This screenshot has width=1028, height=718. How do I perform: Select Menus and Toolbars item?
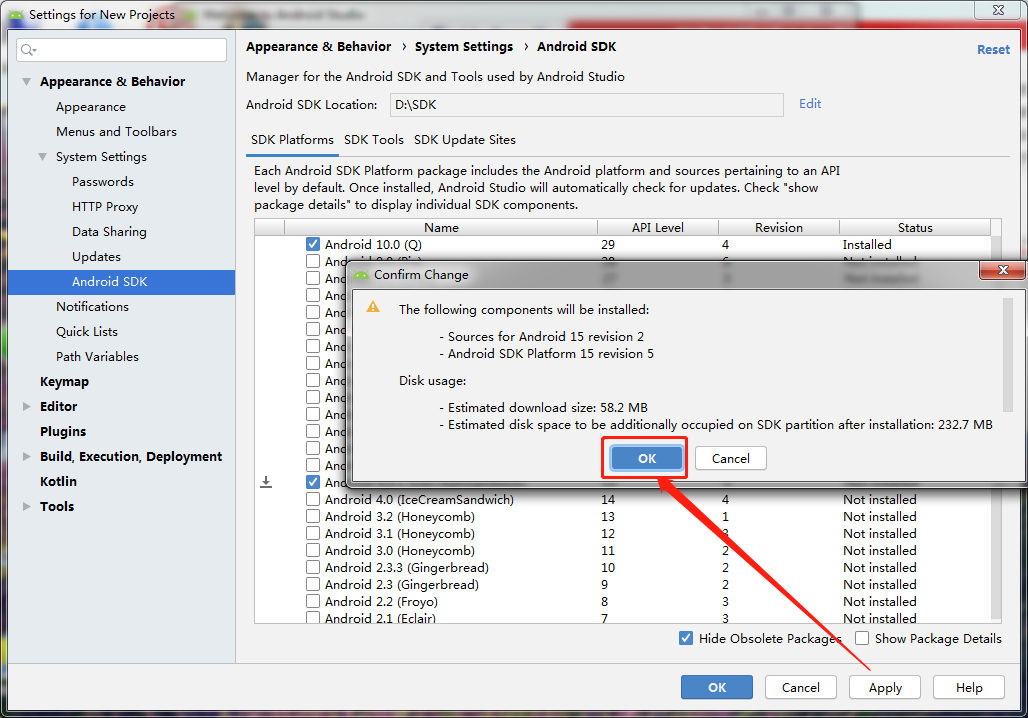[x=116, y=132]
